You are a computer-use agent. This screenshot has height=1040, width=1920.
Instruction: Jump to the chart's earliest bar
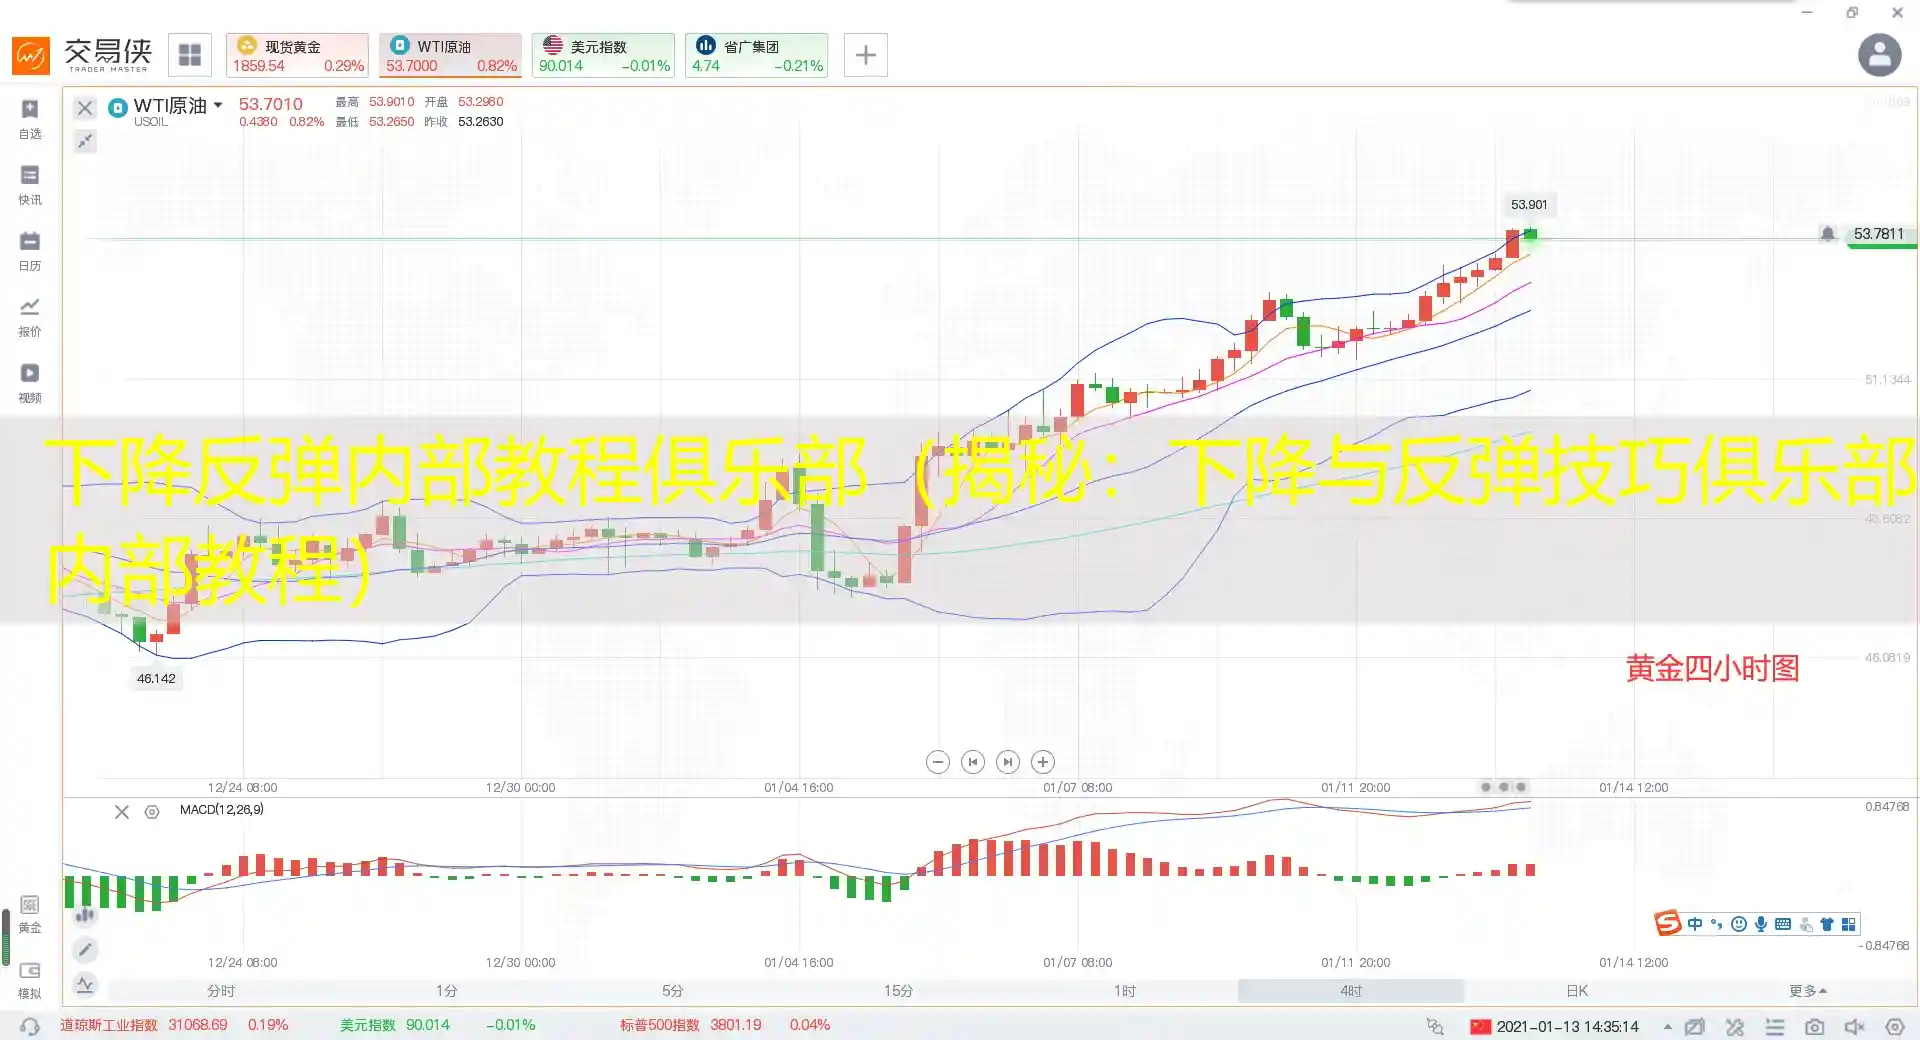click(972, 762)
